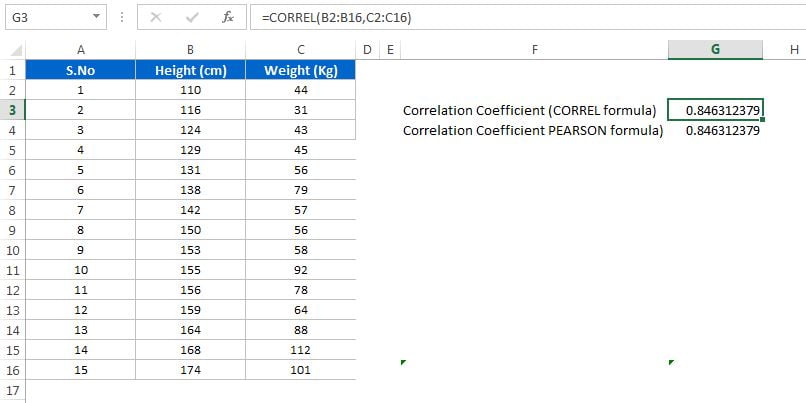This screenshot has width=806, height=403.
Task: Select weight cell with value 57
Action: click(301, 210)
